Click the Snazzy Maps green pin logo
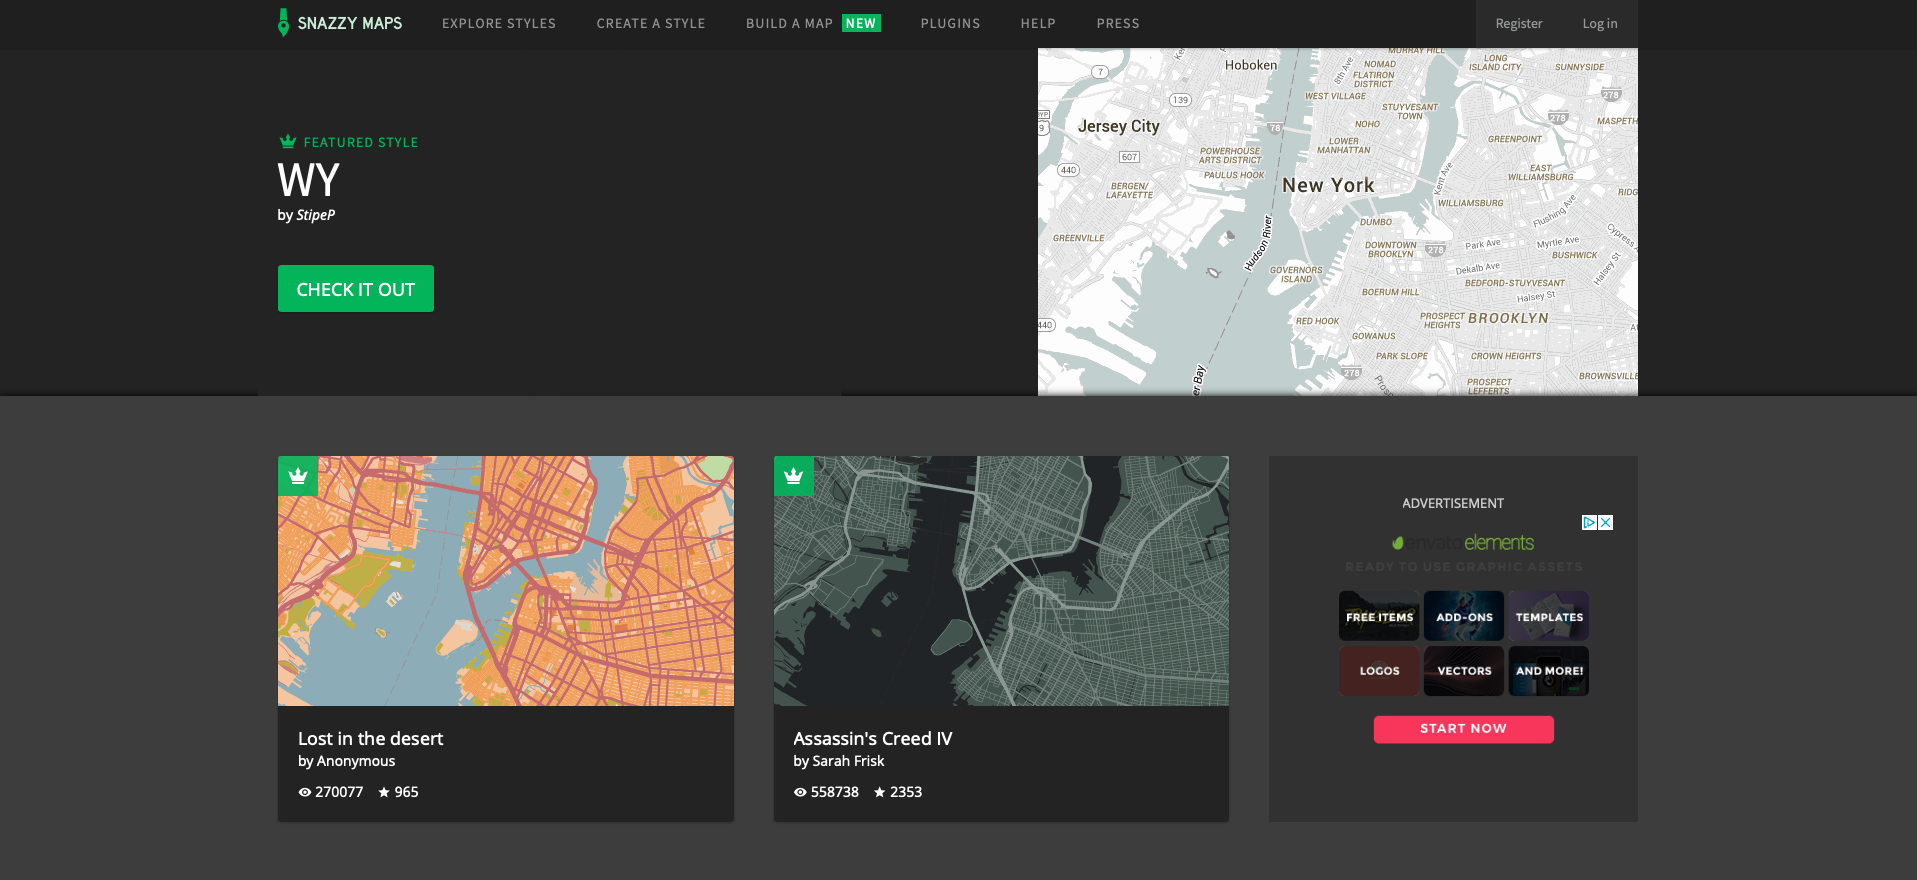Image resolution: width=1917 pixels, height=880 pixels. (x=283, y=22)
